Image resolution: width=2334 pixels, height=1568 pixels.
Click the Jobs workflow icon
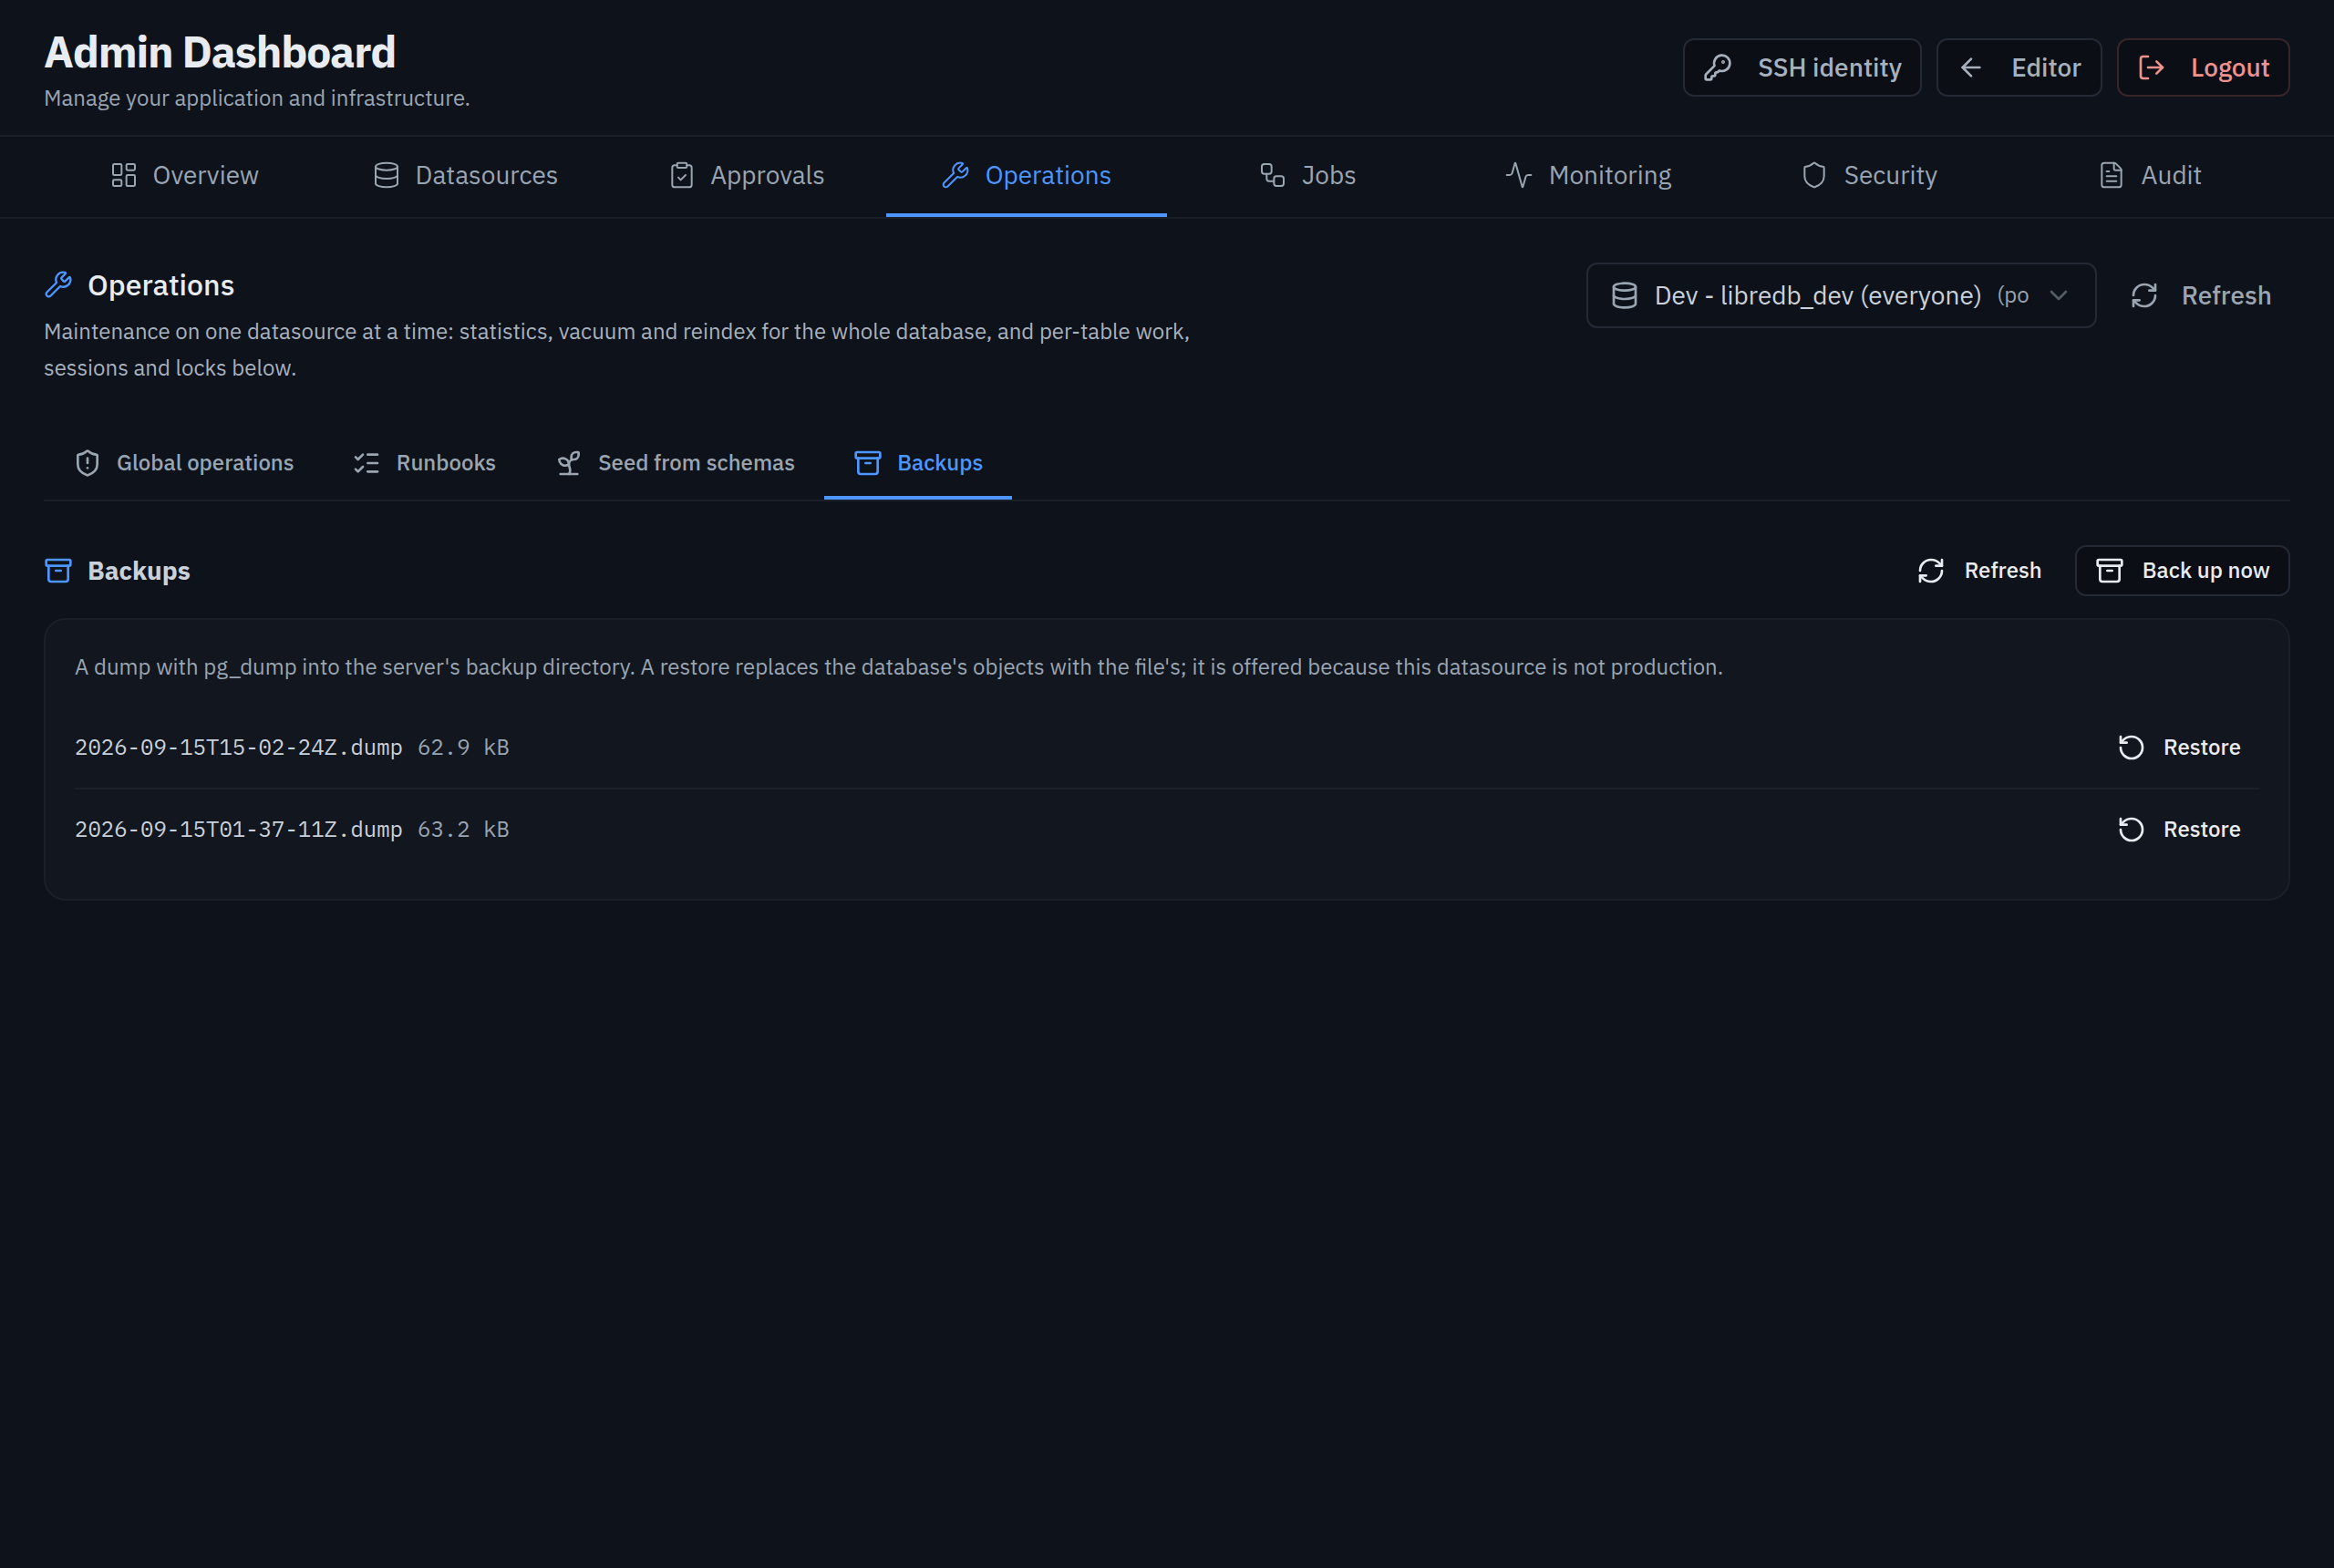pyautogui.click(x=1272, y=176)
